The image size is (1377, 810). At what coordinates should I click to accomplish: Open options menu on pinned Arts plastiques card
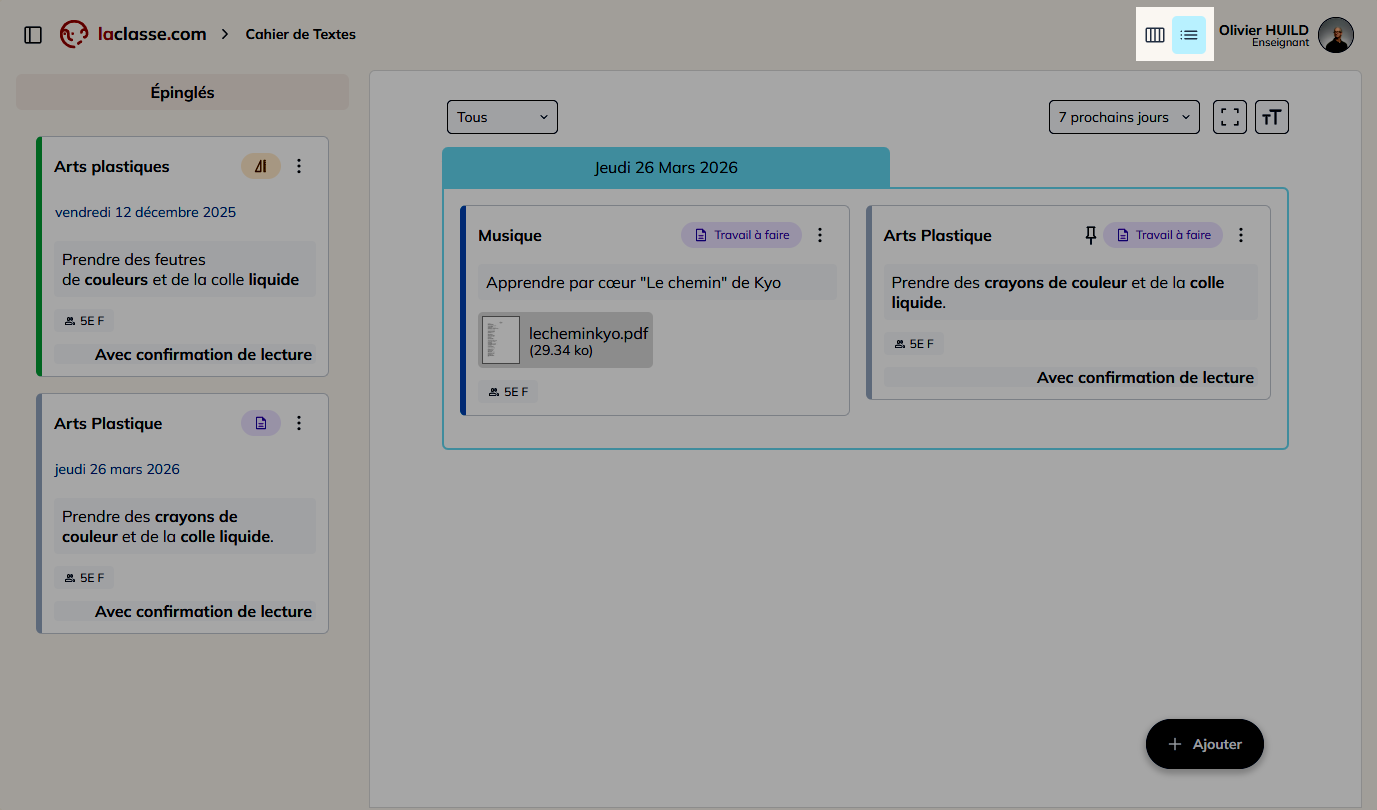[299, 166]
